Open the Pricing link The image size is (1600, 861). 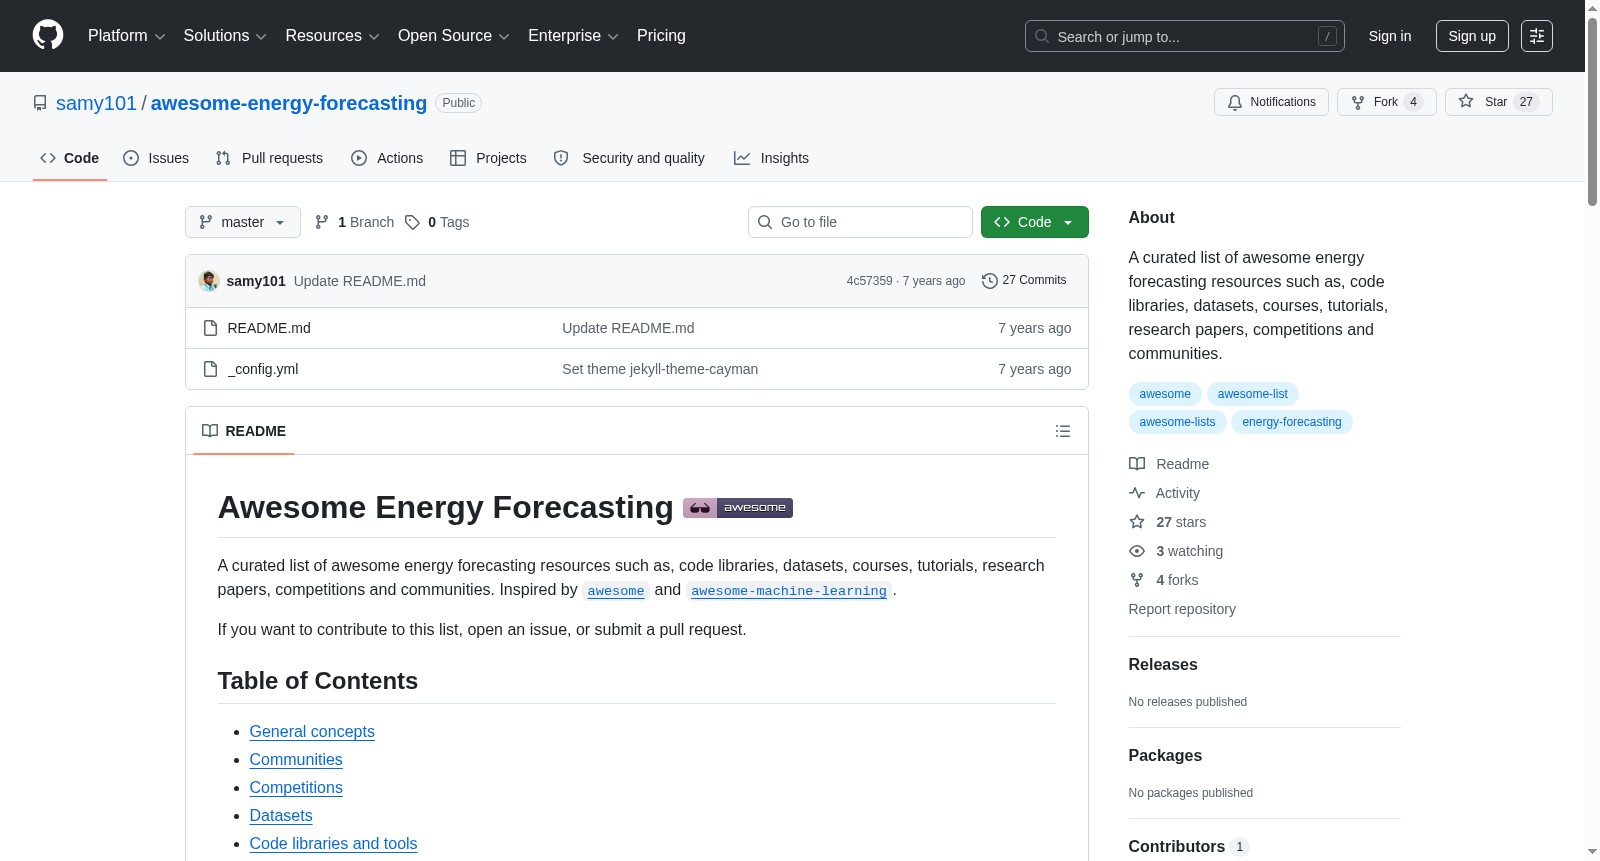coord(661,36)
